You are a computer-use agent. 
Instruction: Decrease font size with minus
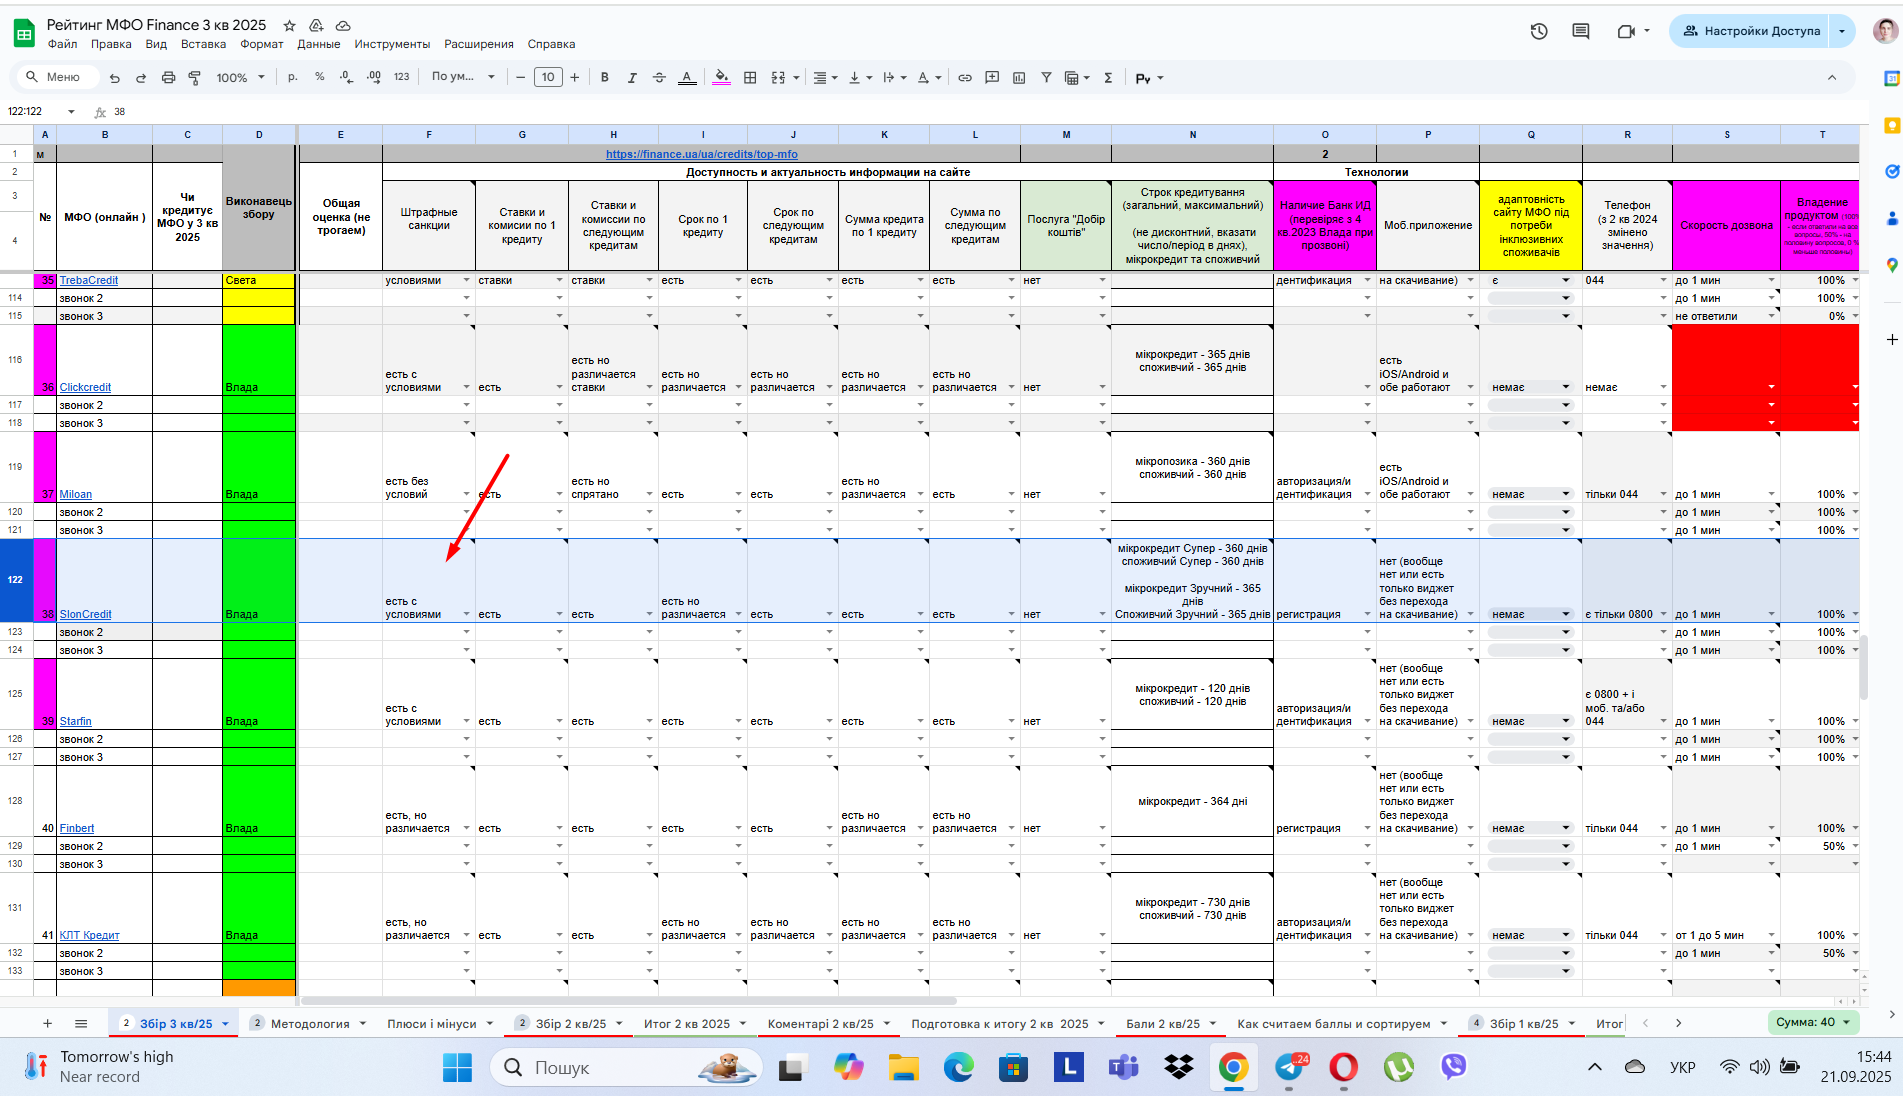pyautogui.click(x=520, y=77)
